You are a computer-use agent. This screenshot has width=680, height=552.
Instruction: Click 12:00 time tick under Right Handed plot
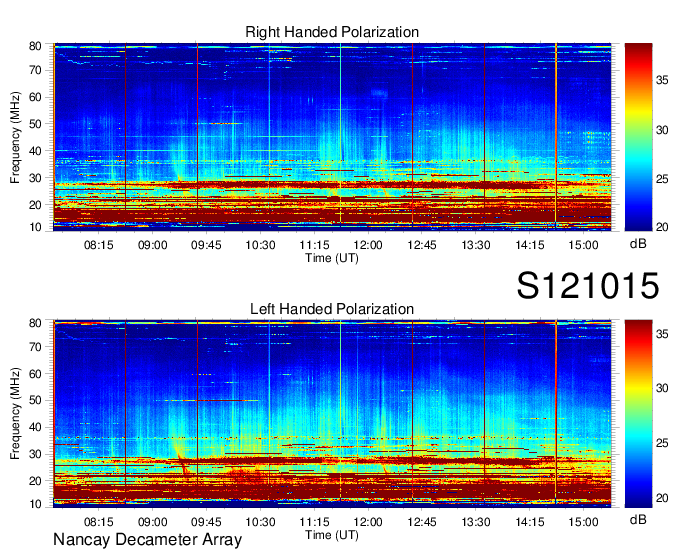(x=368, y=245)
